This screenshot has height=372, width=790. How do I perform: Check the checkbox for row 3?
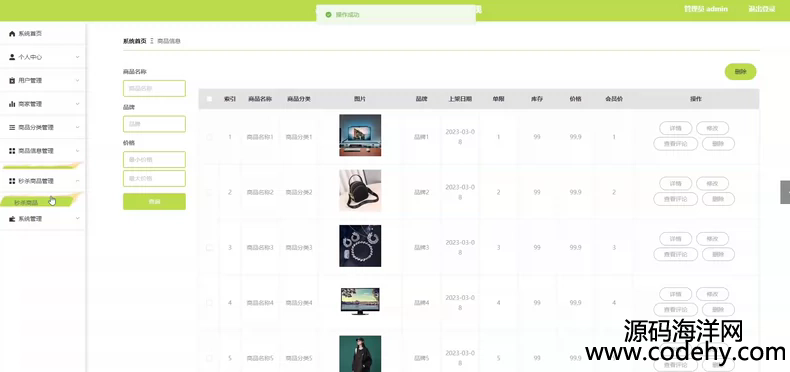click(x=210, y=247)
